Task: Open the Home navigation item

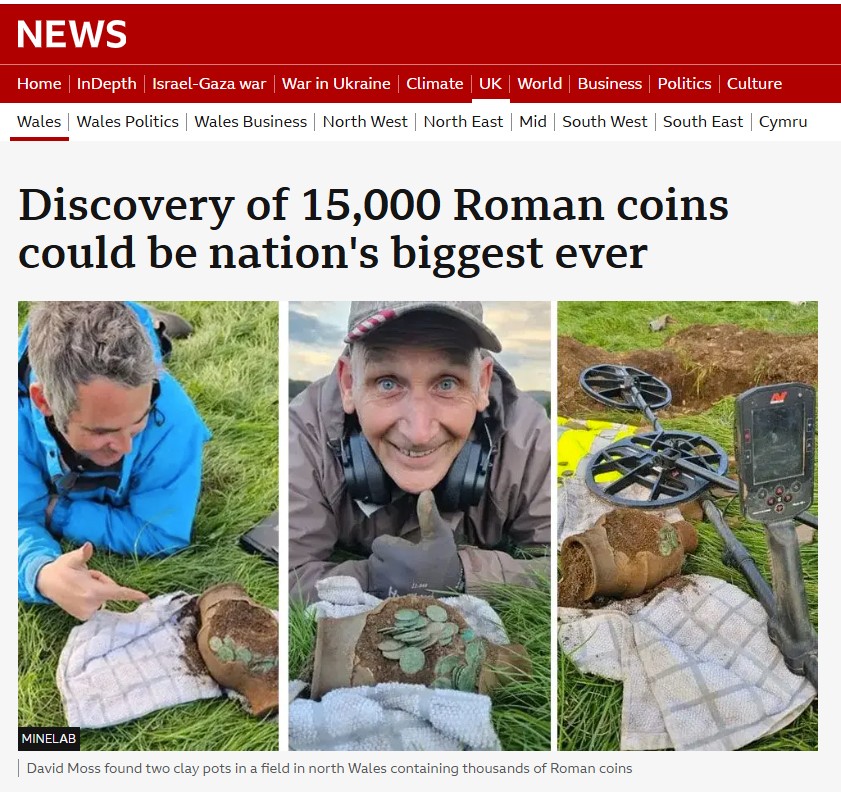Action: coord(39,84)
